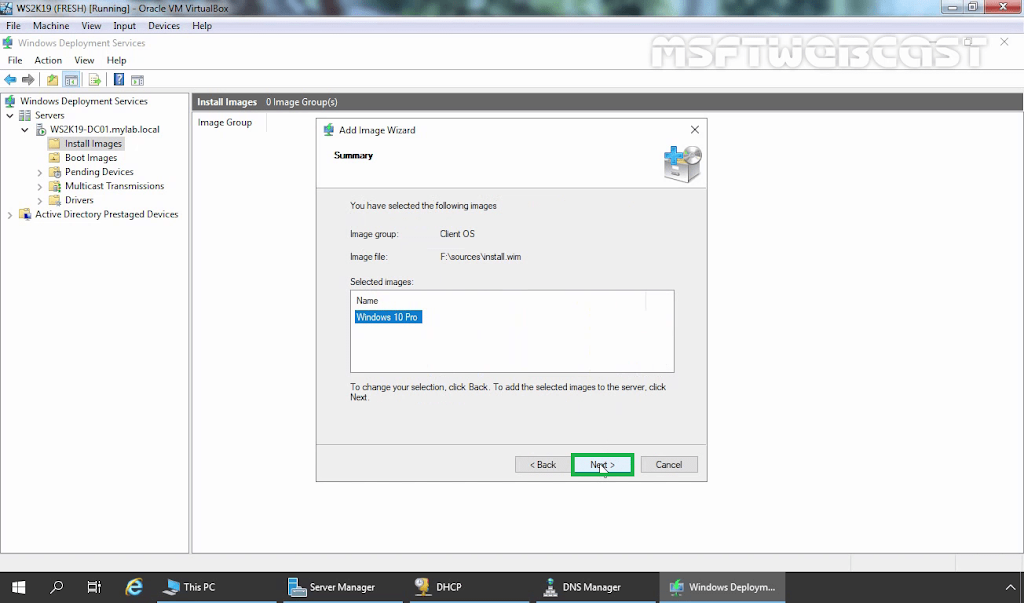Close the Add Image Wizard dialog
1024x603 pixels.
point(695,129)
